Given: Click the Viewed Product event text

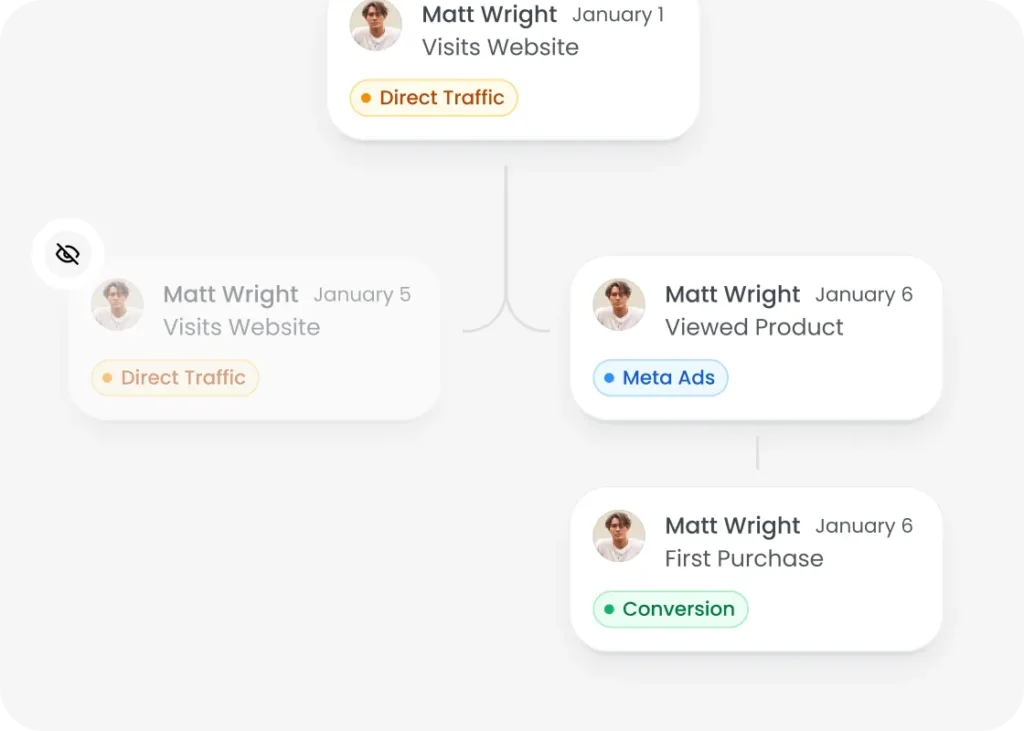Looking at the screenshot, I should click(754, 327).
